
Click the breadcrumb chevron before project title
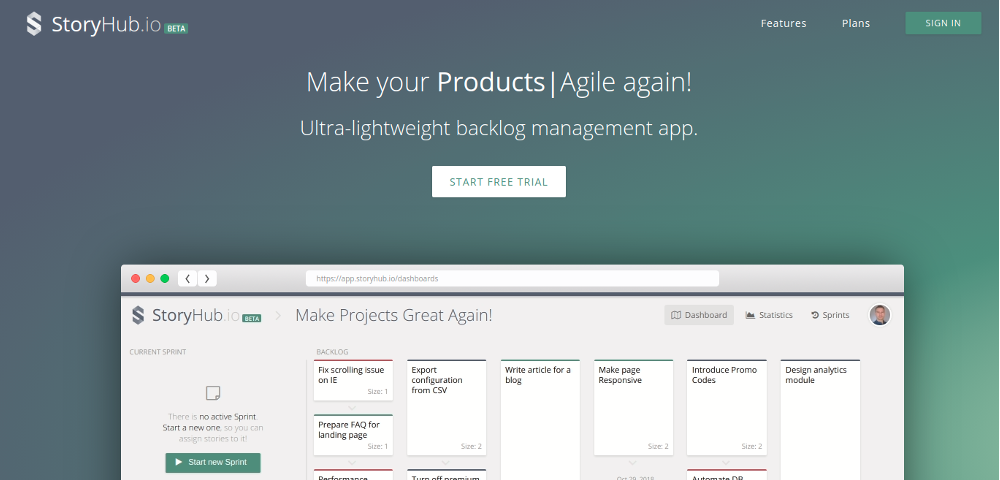click(278, 316)
